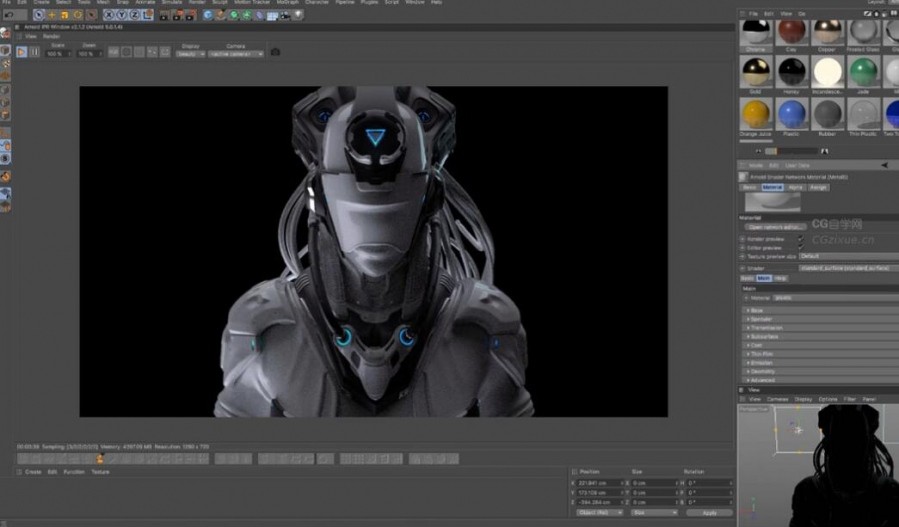899x527 pixels.
Task: Select the blue Plastic material thumbnail
Action: coord(791,114)
